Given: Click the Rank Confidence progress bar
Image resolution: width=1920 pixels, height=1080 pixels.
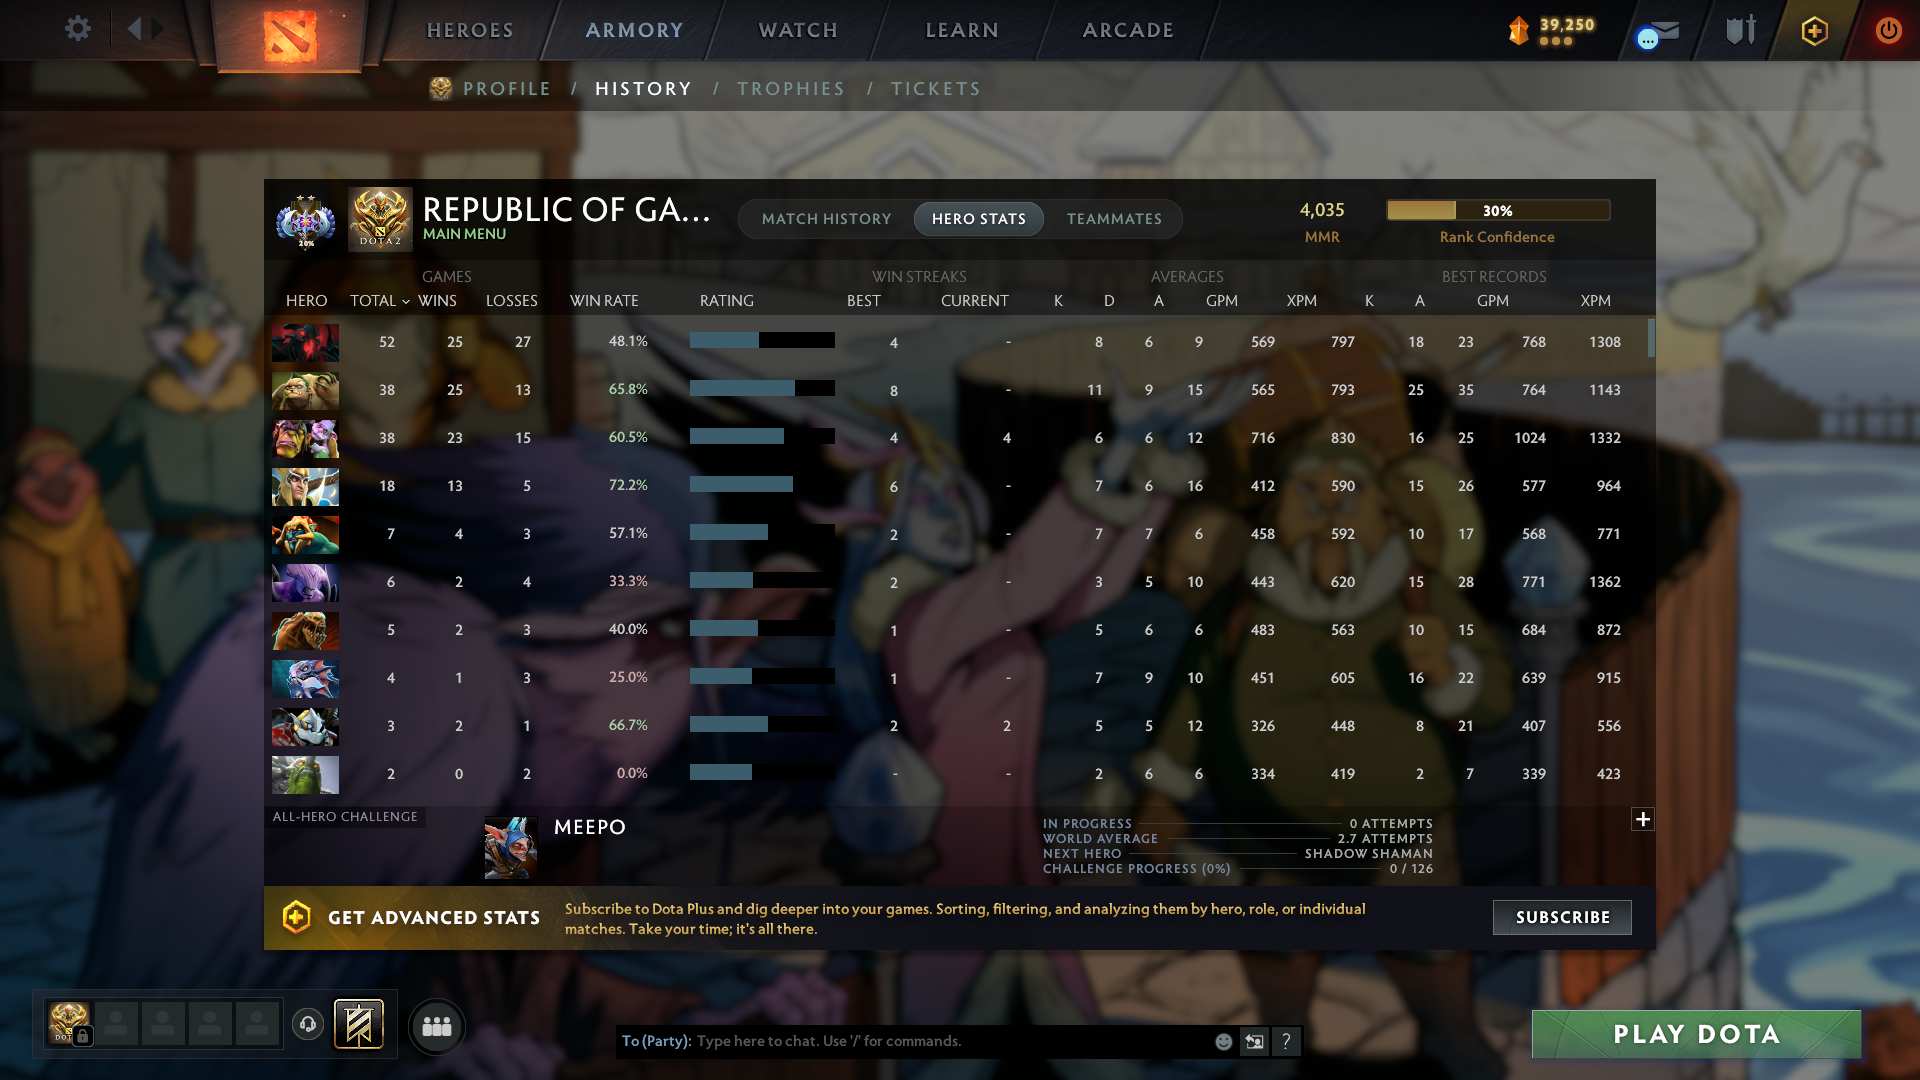Looking at the screenshot, I should (x=1498, y=210).
